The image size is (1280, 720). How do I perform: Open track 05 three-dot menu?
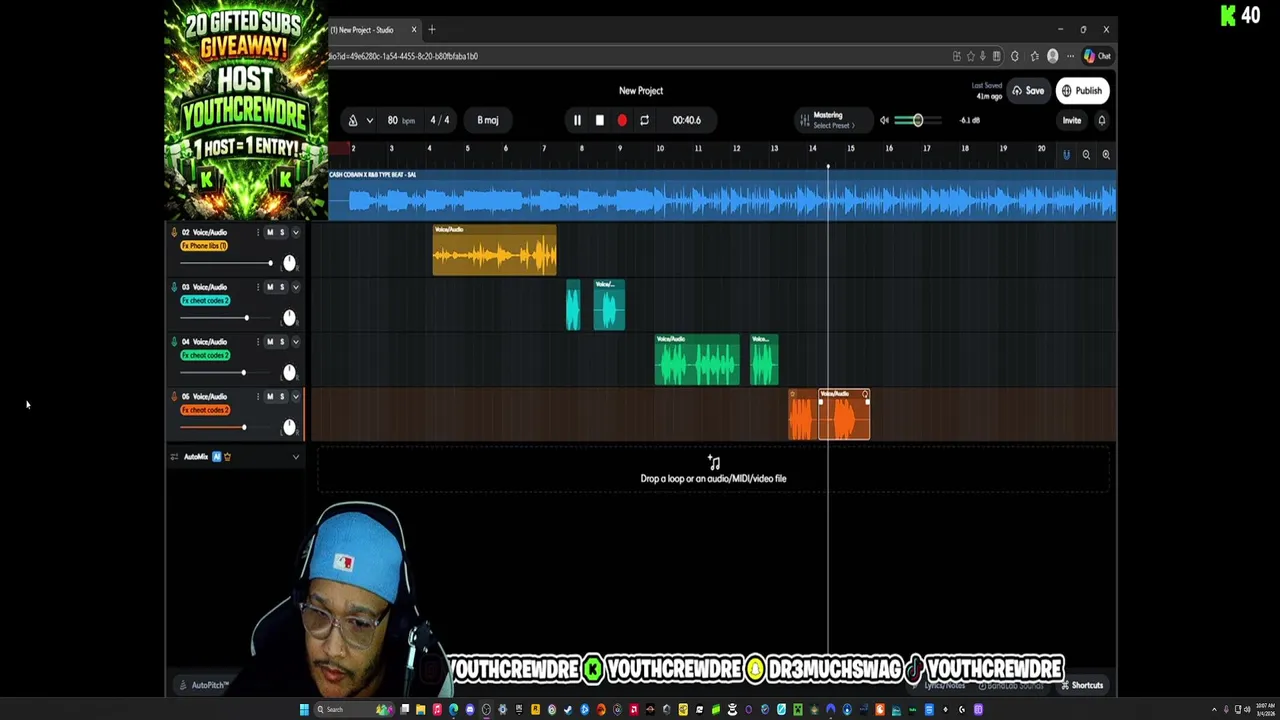[257, 397]
